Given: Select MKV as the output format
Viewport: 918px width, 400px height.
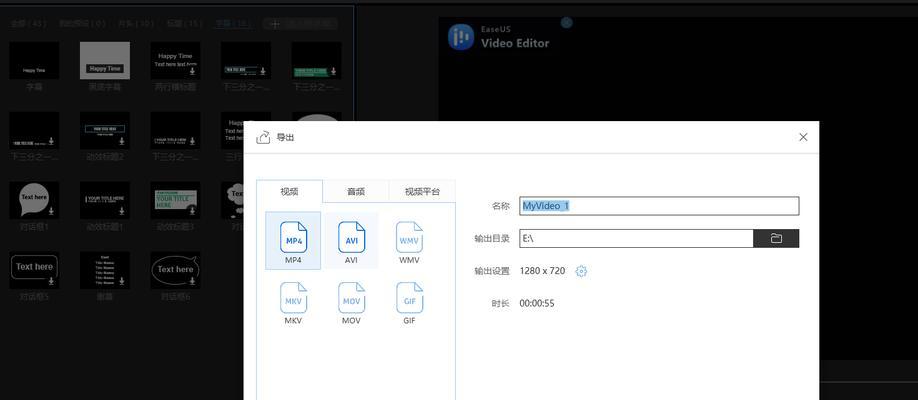Looking at the screenshot, I should 293,301.
